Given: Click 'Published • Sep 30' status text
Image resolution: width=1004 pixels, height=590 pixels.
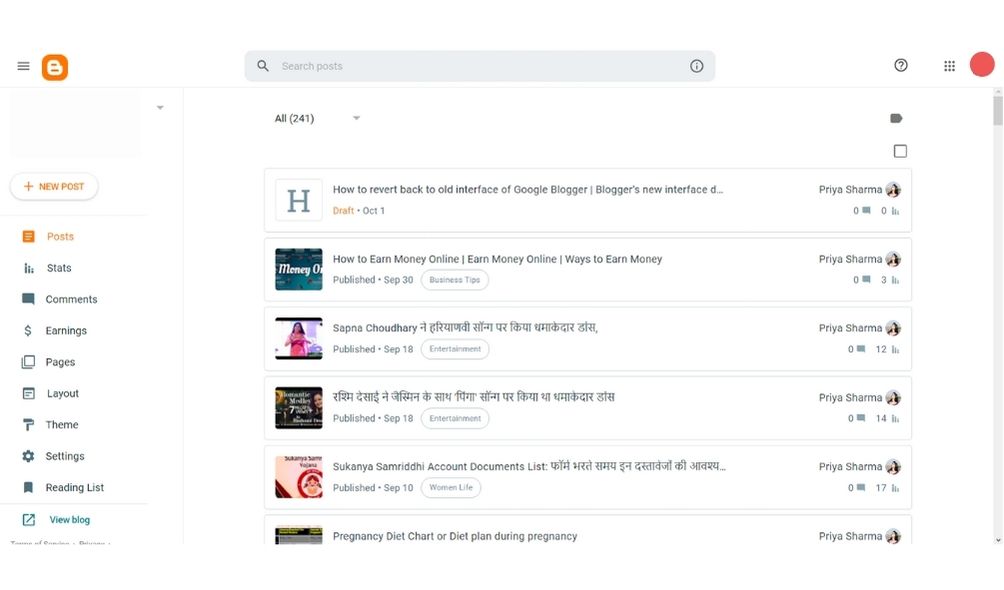Looking at the screenshot, I should [373, 280].
